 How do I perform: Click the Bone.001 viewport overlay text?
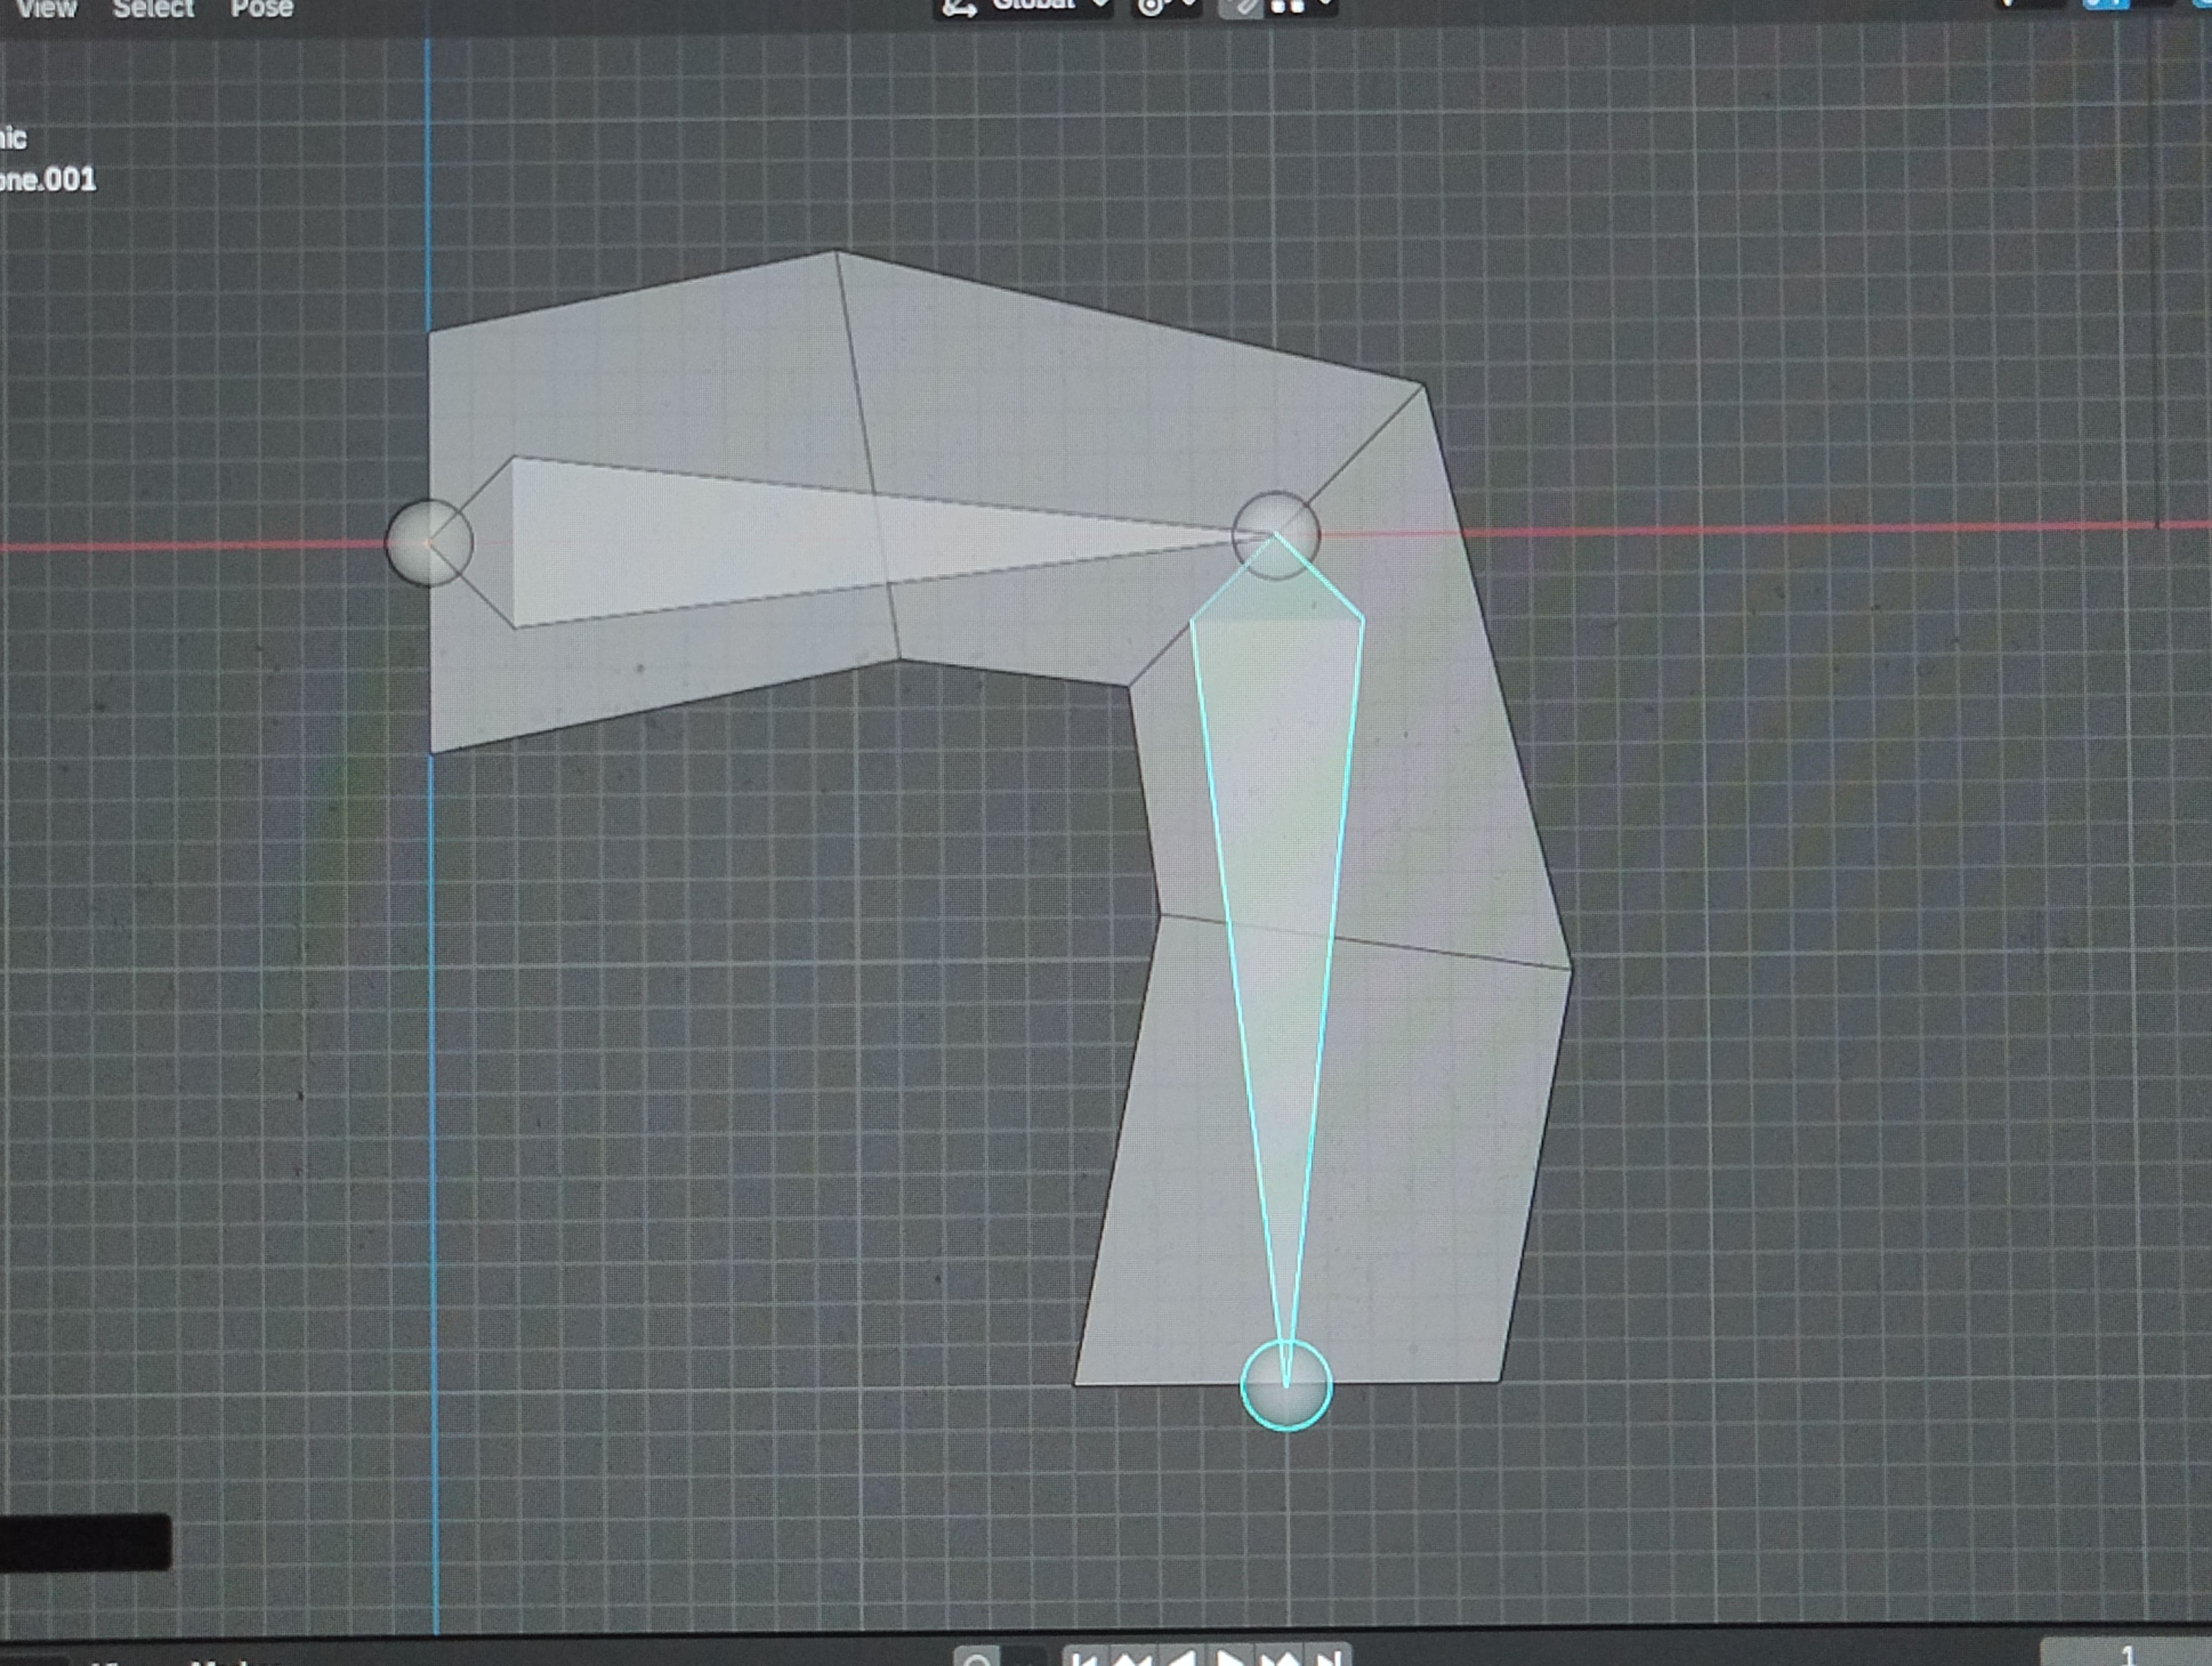(x=47, y=180)
